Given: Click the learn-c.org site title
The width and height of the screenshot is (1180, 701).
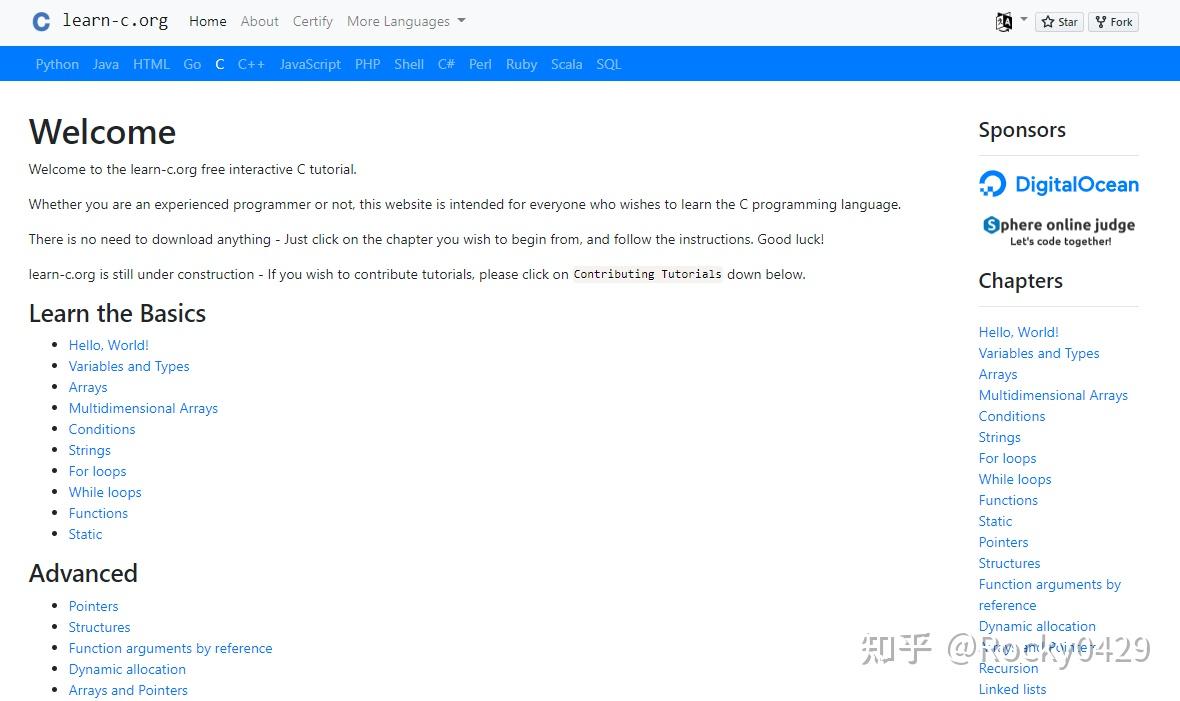Looking at the screenshot, I should pos(114,20).
